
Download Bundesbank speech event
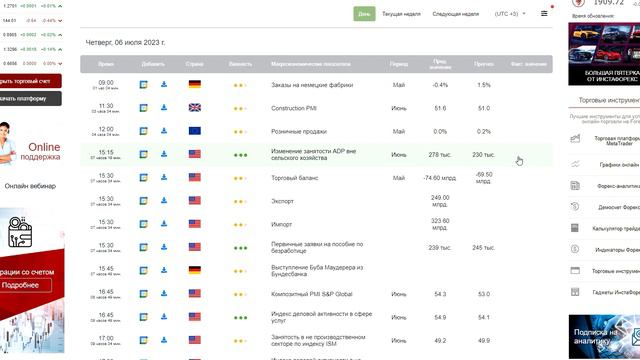164,270
